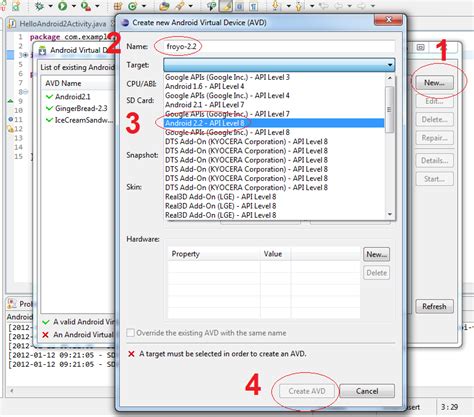Click the red X error icon in dialog
This screenshot has height=417, width=474.
(x=131, y=354)
